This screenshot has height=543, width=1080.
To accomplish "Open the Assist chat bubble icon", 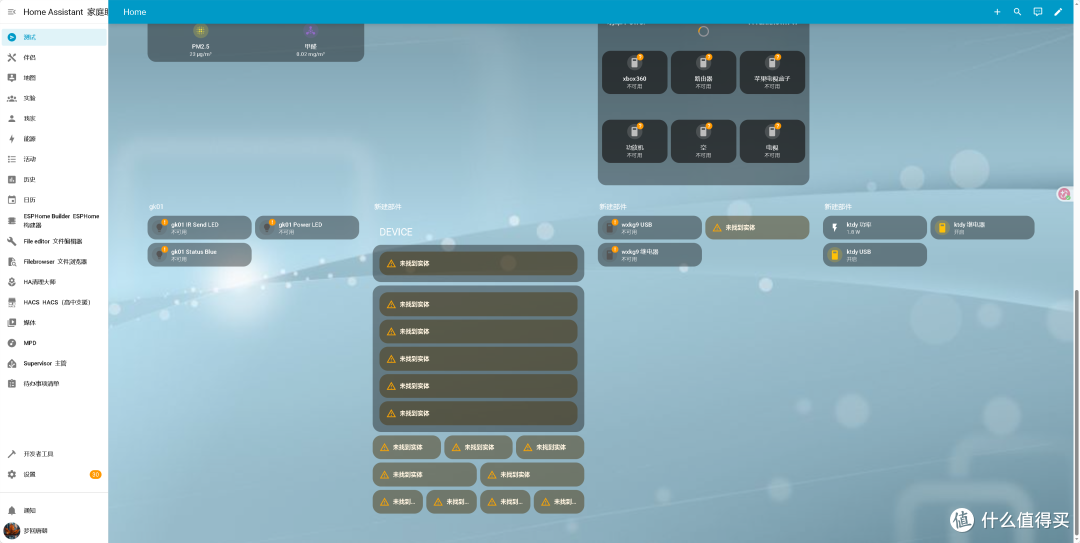I will tap(1038, 12).
